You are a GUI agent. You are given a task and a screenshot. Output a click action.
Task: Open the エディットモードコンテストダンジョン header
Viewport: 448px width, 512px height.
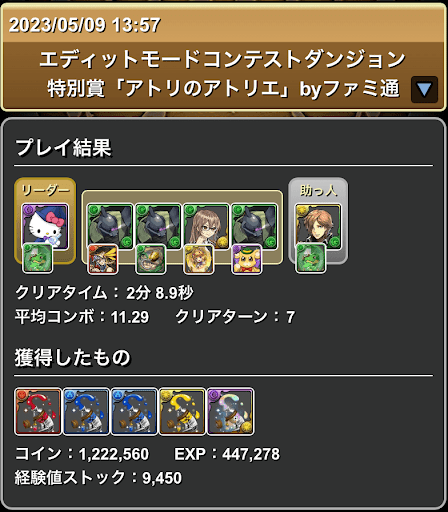(223, 57)
